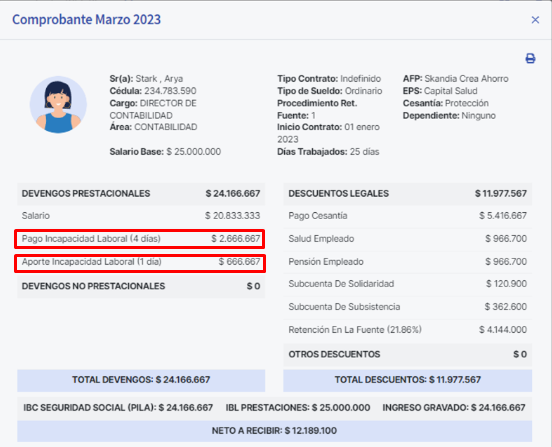552x447 pixels.
Task: Click the OTROS DESCUENTOS header
Action: coord(407,354)
